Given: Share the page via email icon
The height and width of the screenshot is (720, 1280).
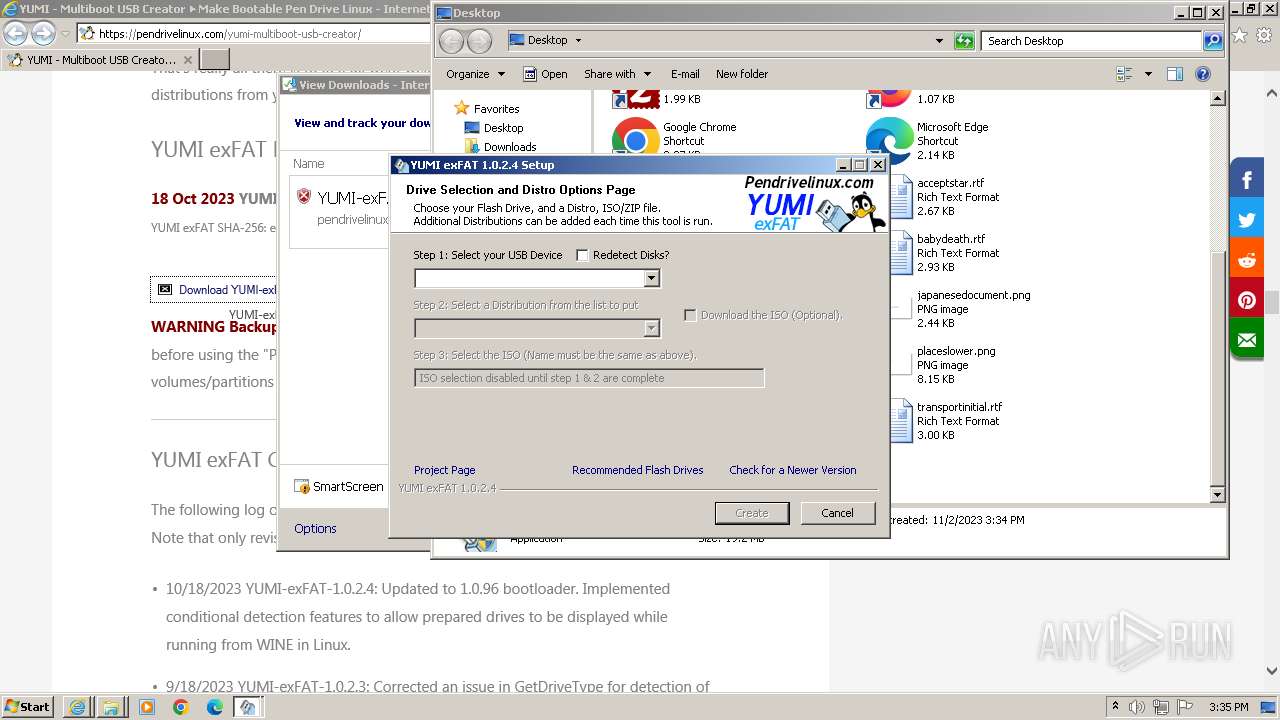Looking at the screenshot, I should [x=1247, y=340].
